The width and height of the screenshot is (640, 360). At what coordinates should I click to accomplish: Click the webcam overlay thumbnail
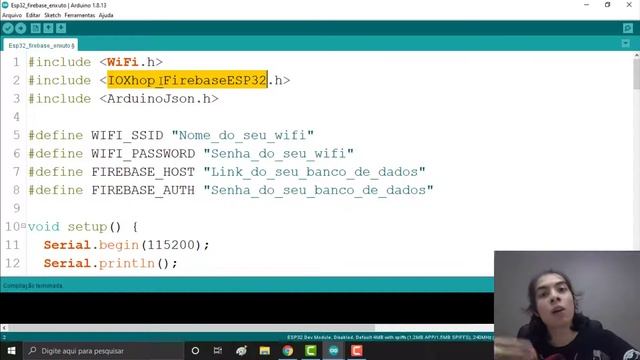pos(567,305)
